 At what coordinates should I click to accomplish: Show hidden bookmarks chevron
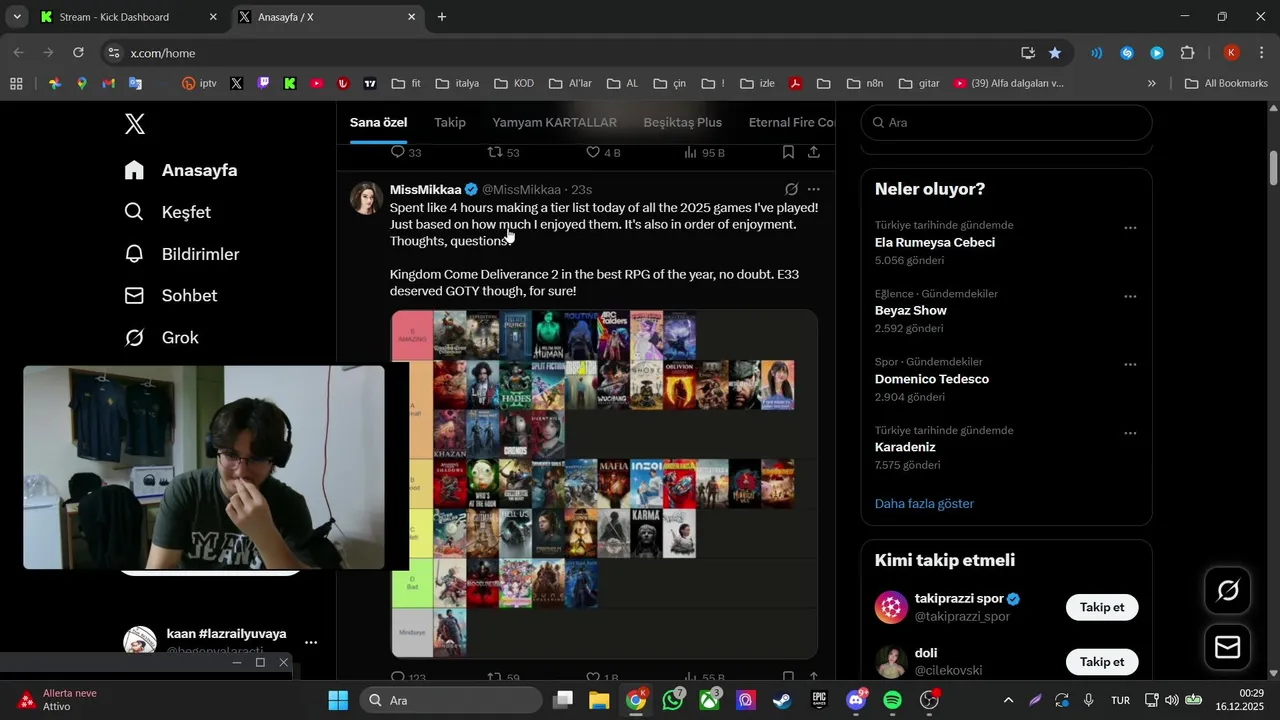(x=1151, y=83)
